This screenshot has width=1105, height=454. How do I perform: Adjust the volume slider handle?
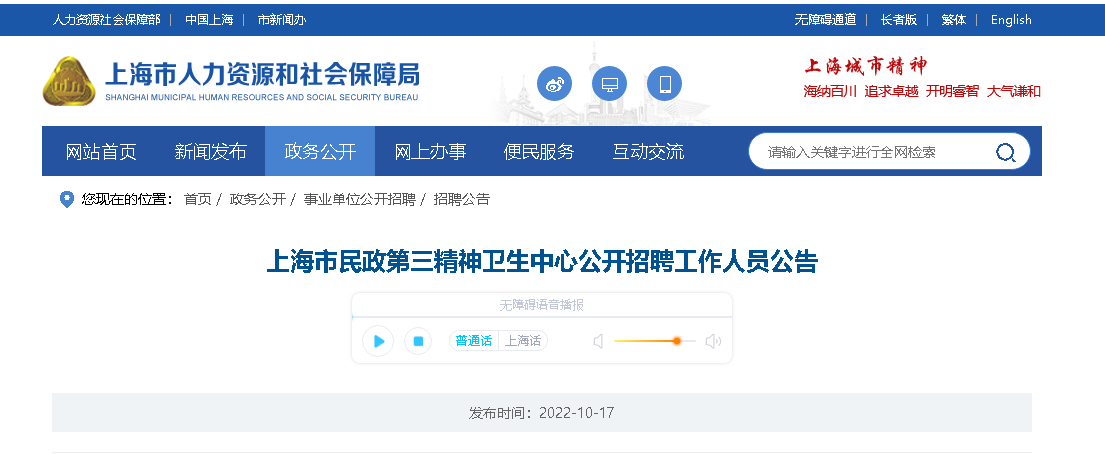677,340
